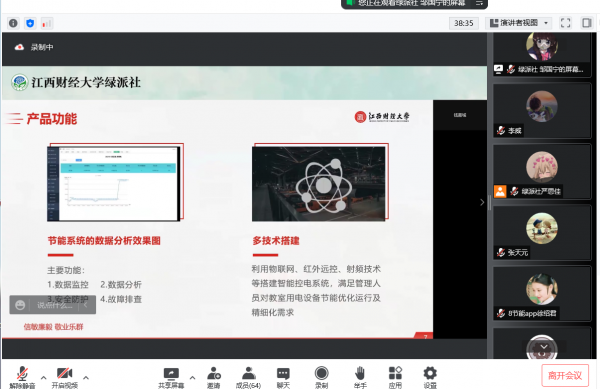Click the emoji smiley in chat box
This screenshot has height=389, width=600.
20,305
